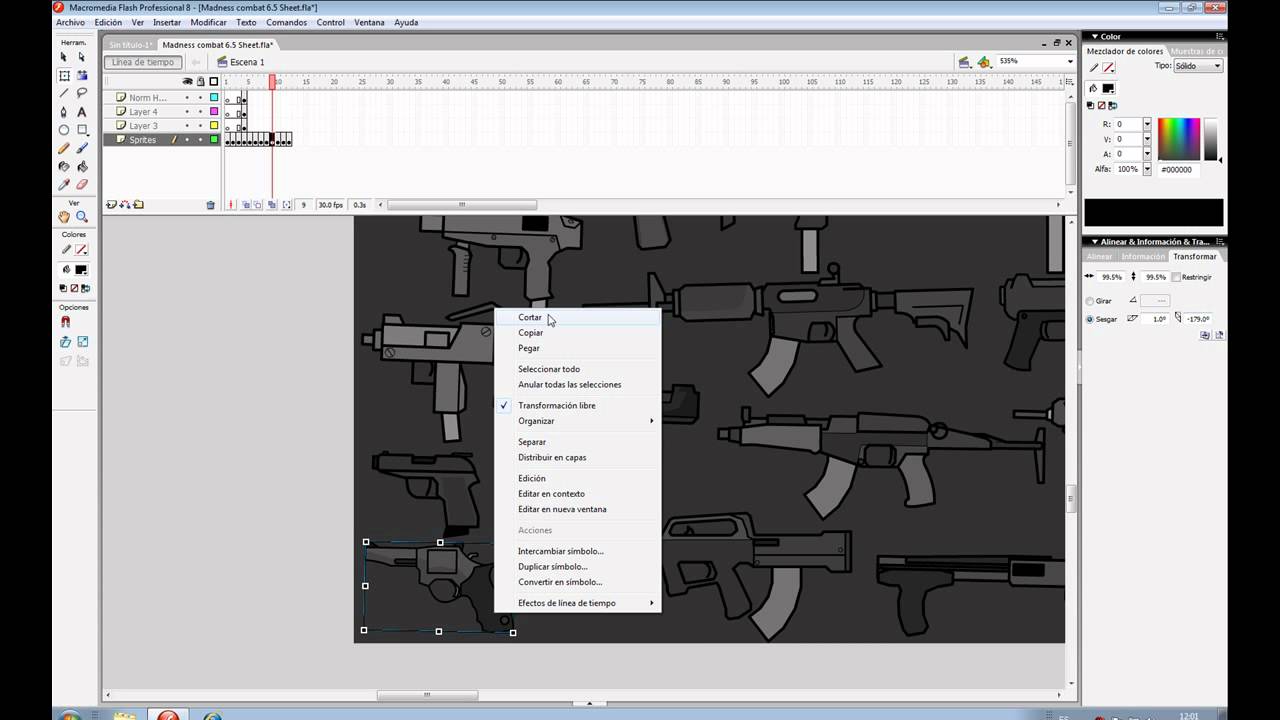Click Escena 1 in the edit bar
Viewport: 1280px width, 720px height.
[x=247, y=62]
